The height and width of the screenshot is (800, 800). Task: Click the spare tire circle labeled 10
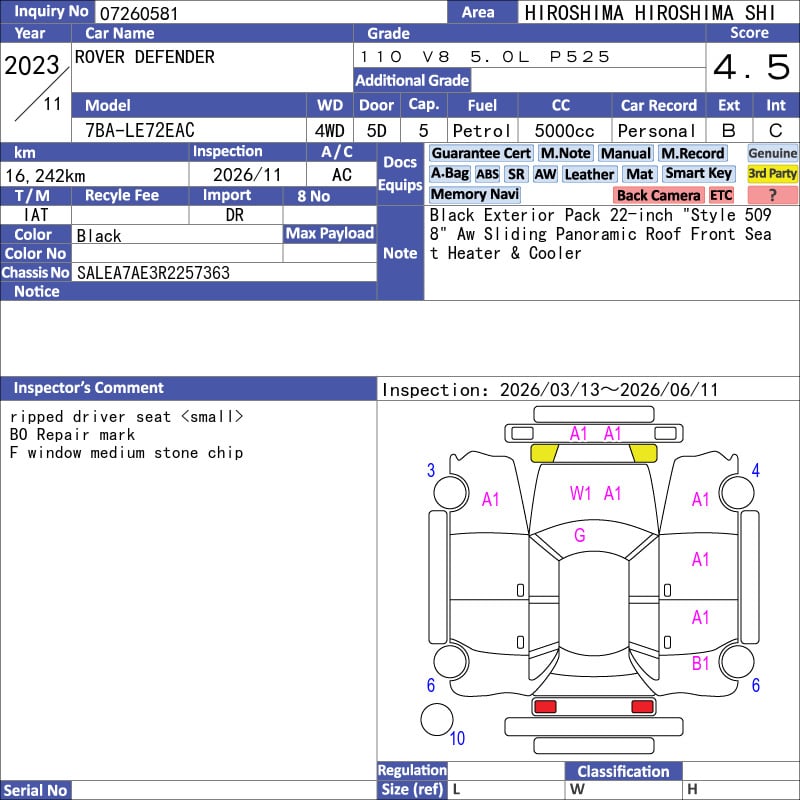(x=437, y=720)
